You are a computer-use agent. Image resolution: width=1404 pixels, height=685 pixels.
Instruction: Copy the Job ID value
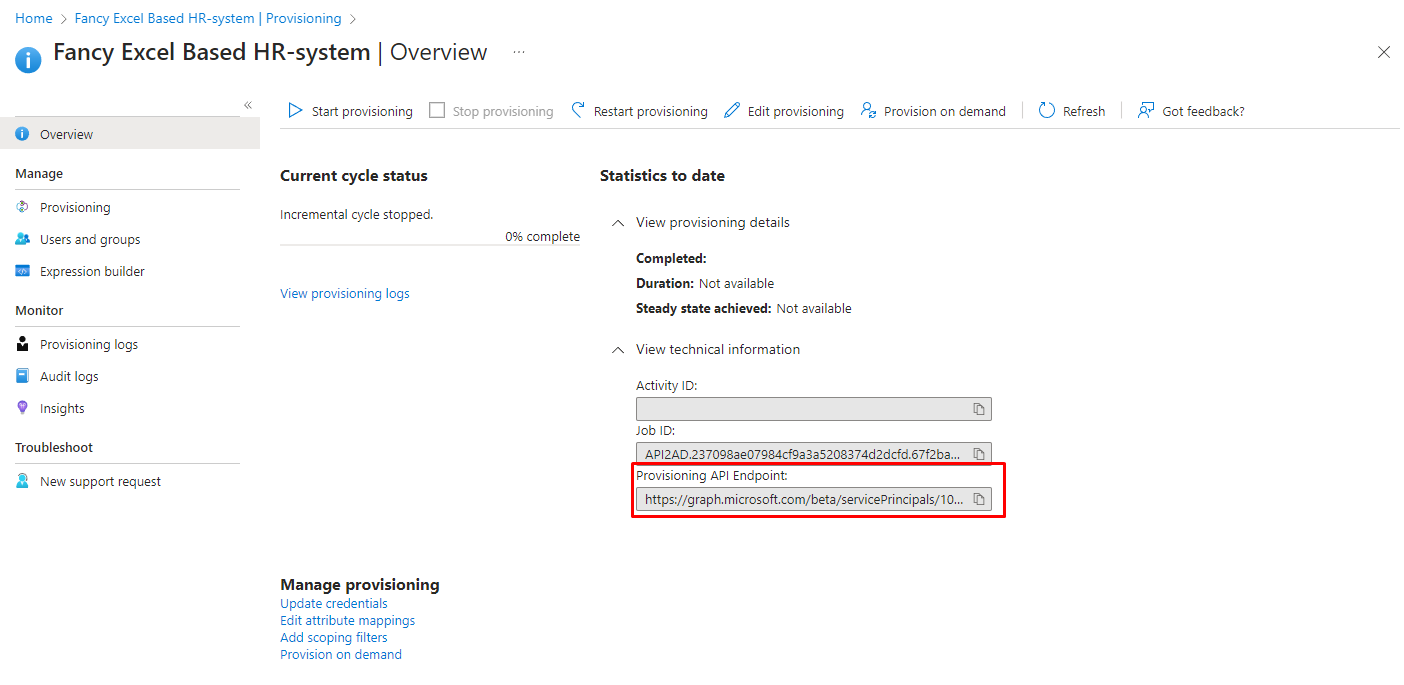pyautogui.click(x=979, y=454)
